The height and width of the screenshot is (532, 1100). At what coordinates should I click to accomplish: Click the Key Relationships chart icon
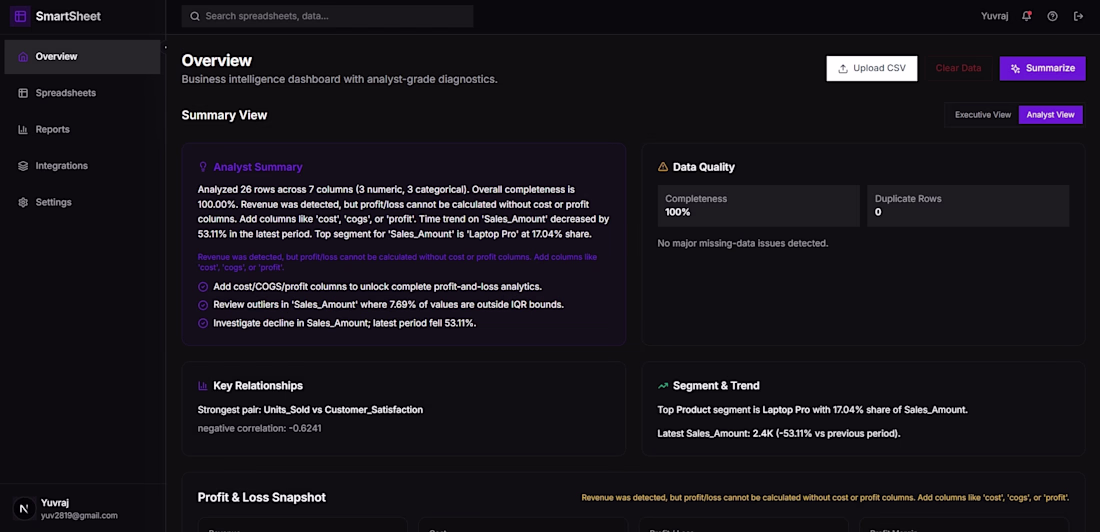pyautogui.click(x=203, y=385)
